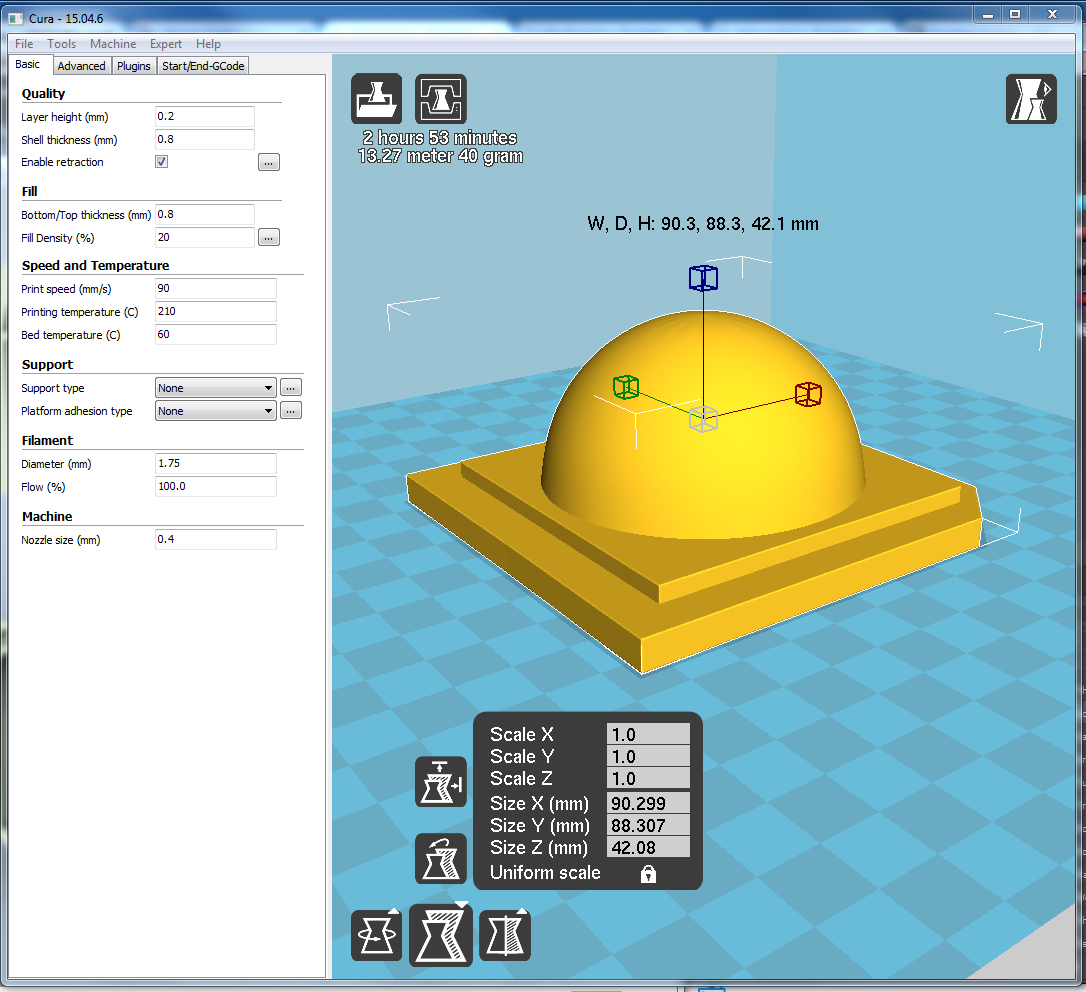Click the Scale to max icon
This screenshot has height=992, width=1086.
pos(441,782)
